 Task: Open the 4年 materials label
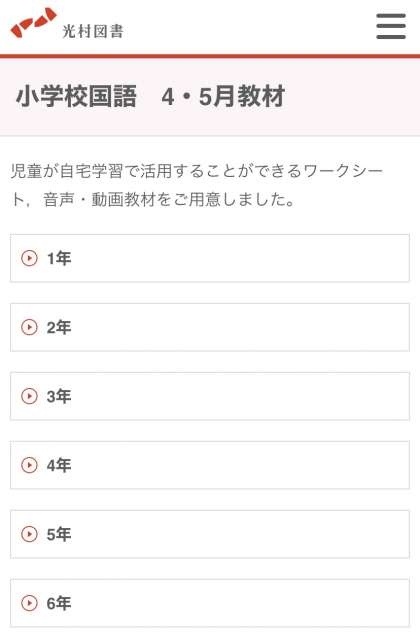[x=59, y=465]
